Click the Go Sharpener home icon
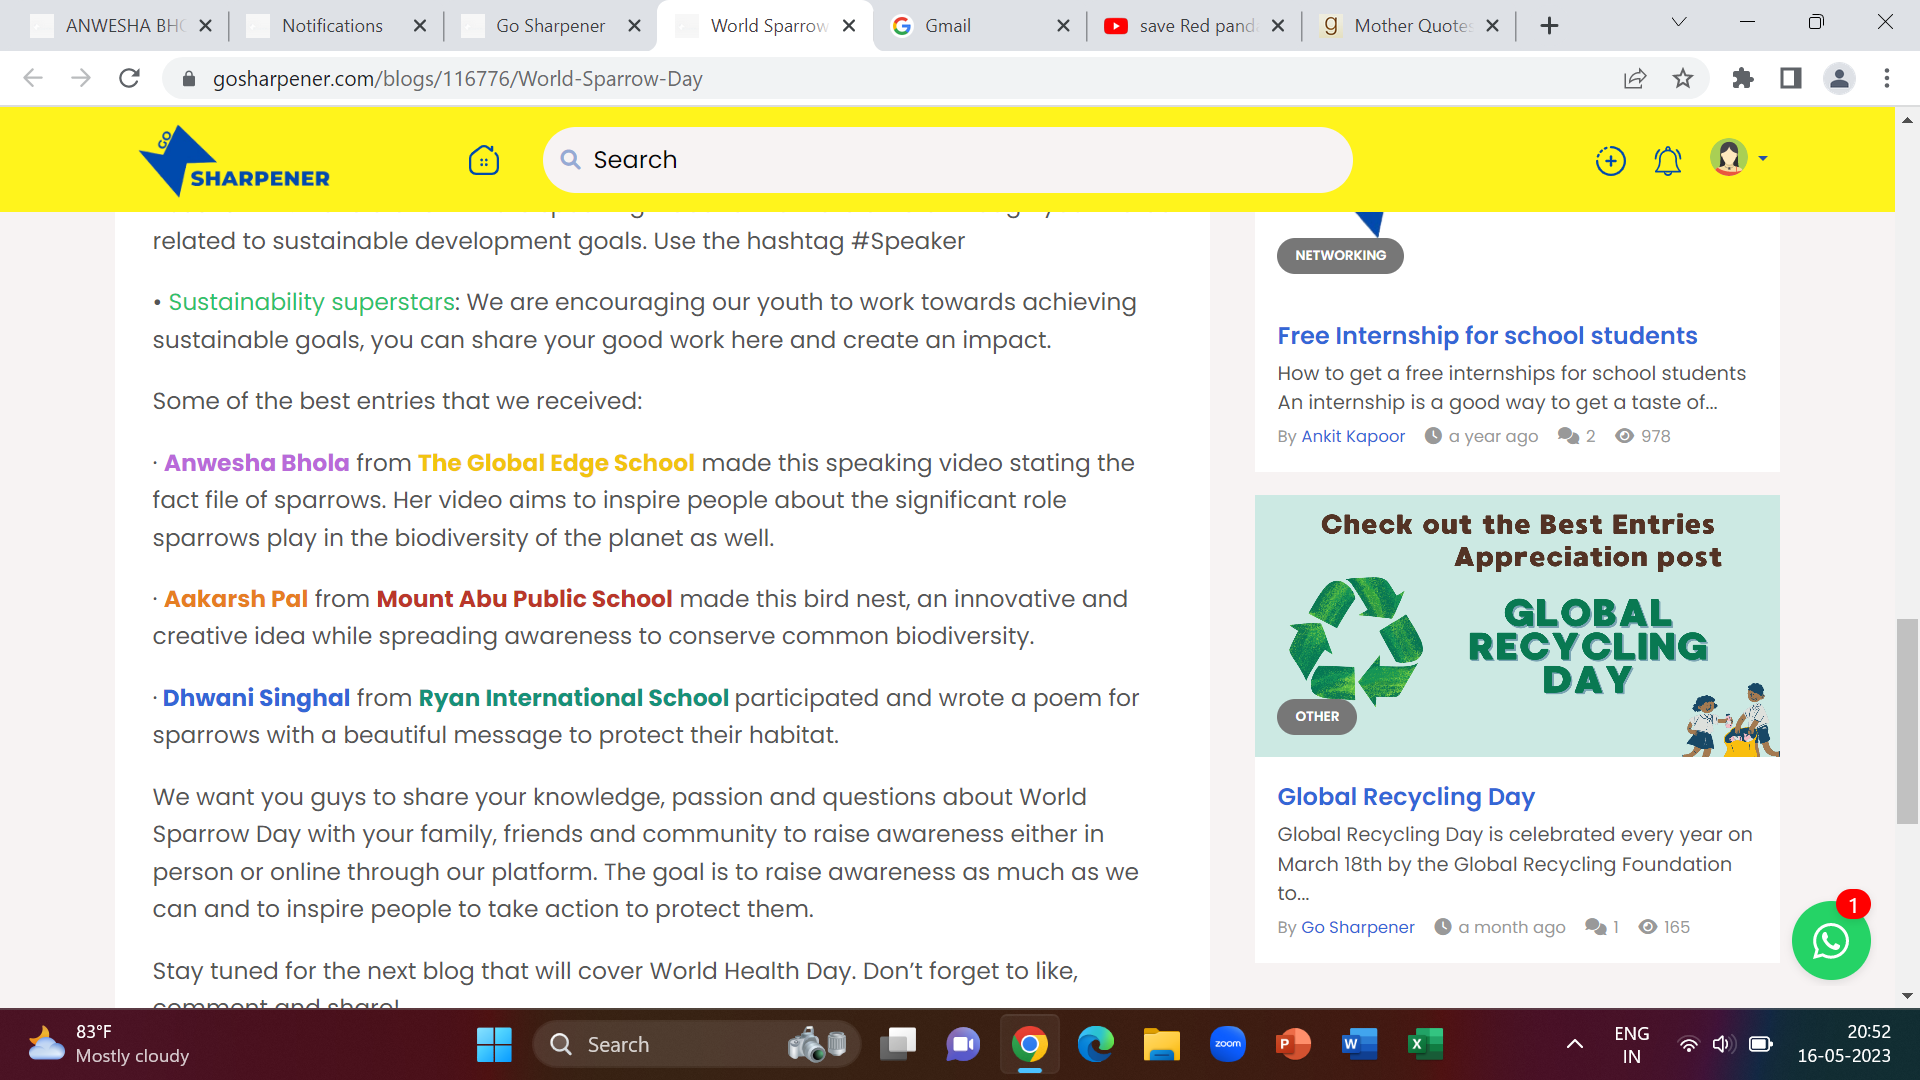The height and width of the screenshot is (1080, 1920). [x=484, y=160]
